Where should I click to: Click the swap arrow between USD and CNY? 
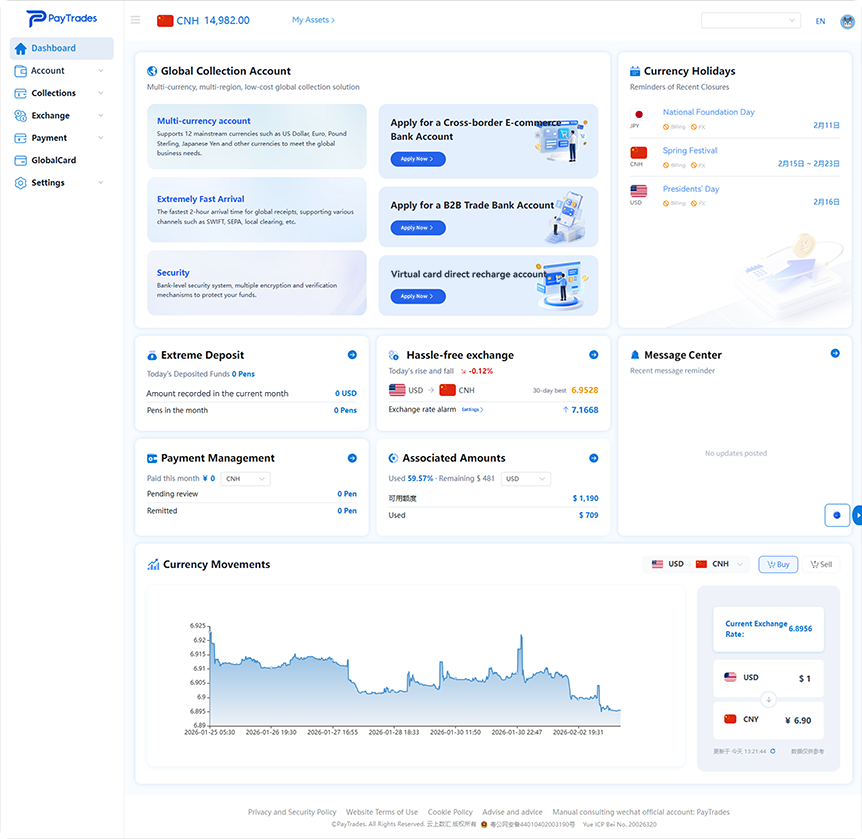(768, 699)
